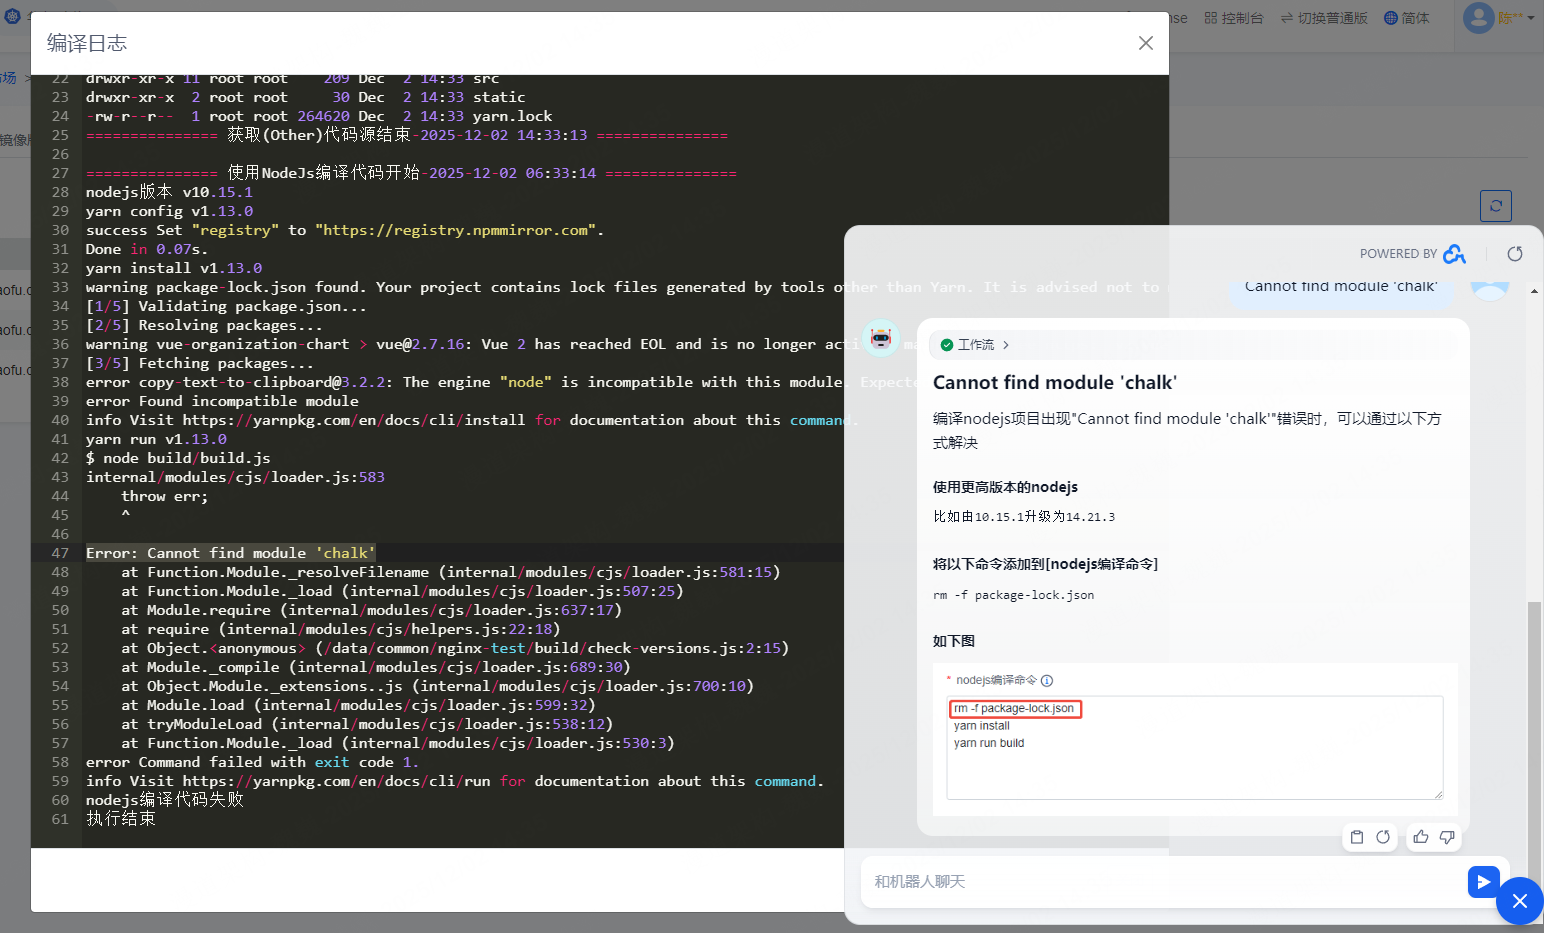Viewport: 1544px width, 933px height.
Task: Regenerate the bot response
Action: tap(1383, 837)
